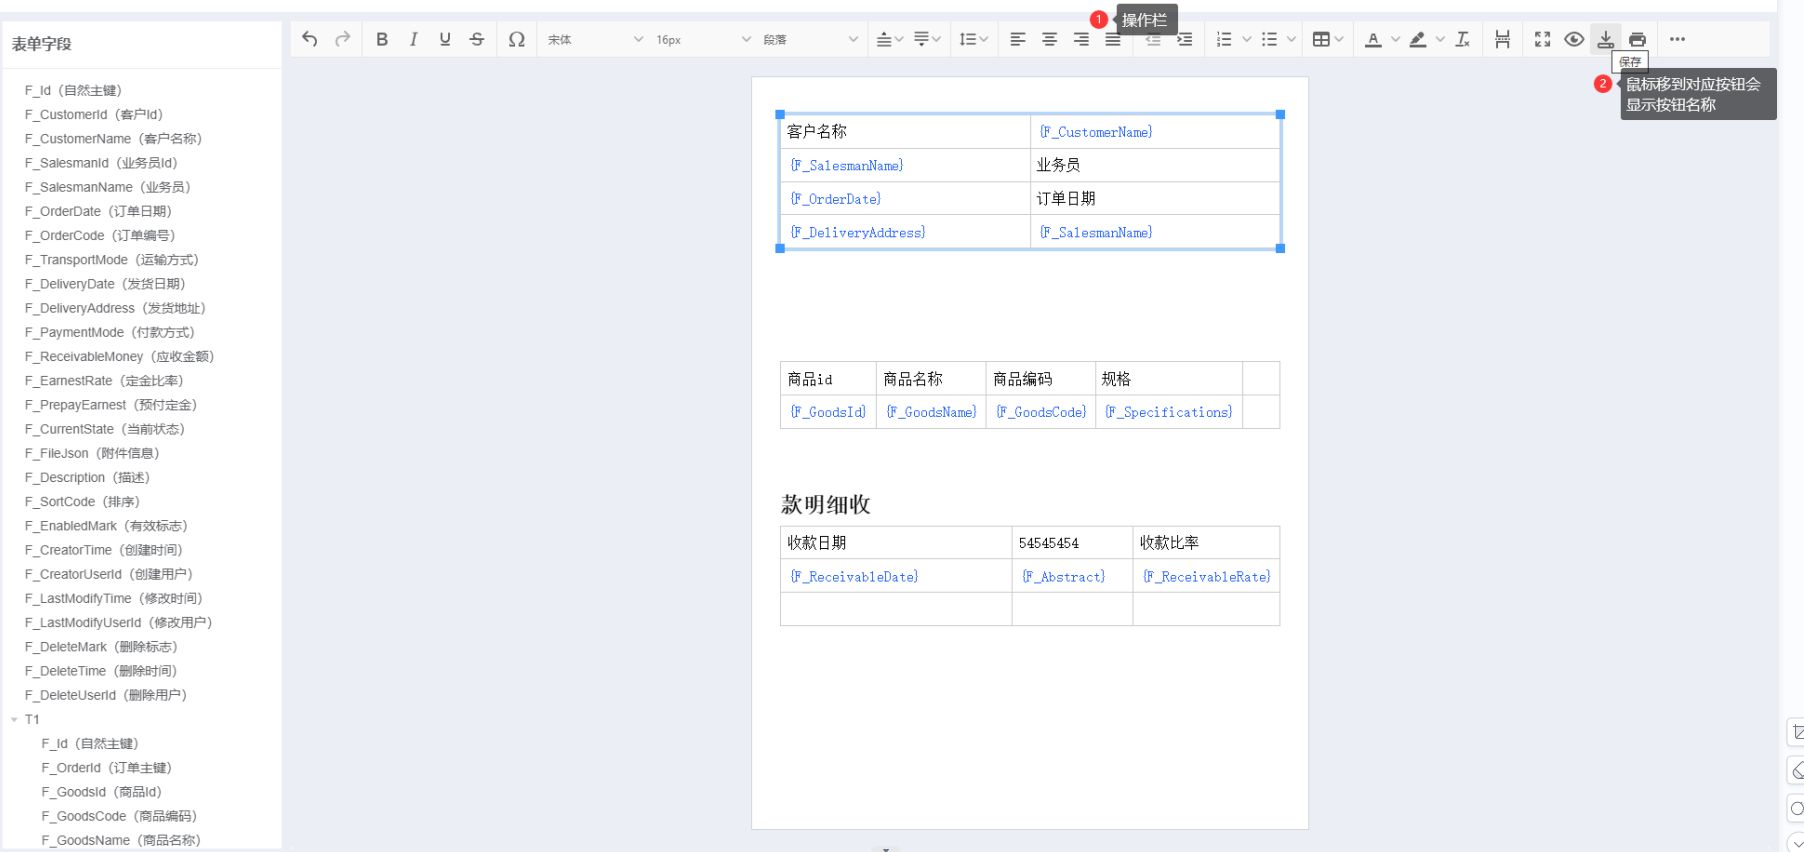Image resolution: width=1804 pixels, height=852 pixels.
Task: Toggle italic formatting
Action: 413,39
